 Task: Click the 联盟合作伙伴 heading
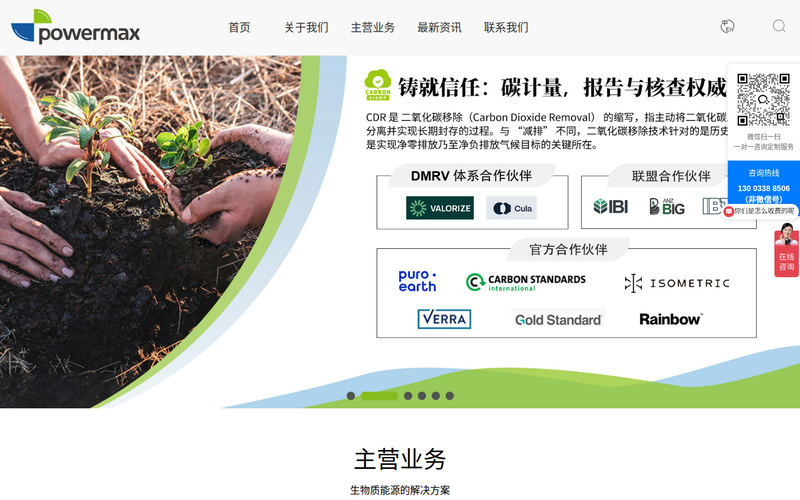(671, 176)
